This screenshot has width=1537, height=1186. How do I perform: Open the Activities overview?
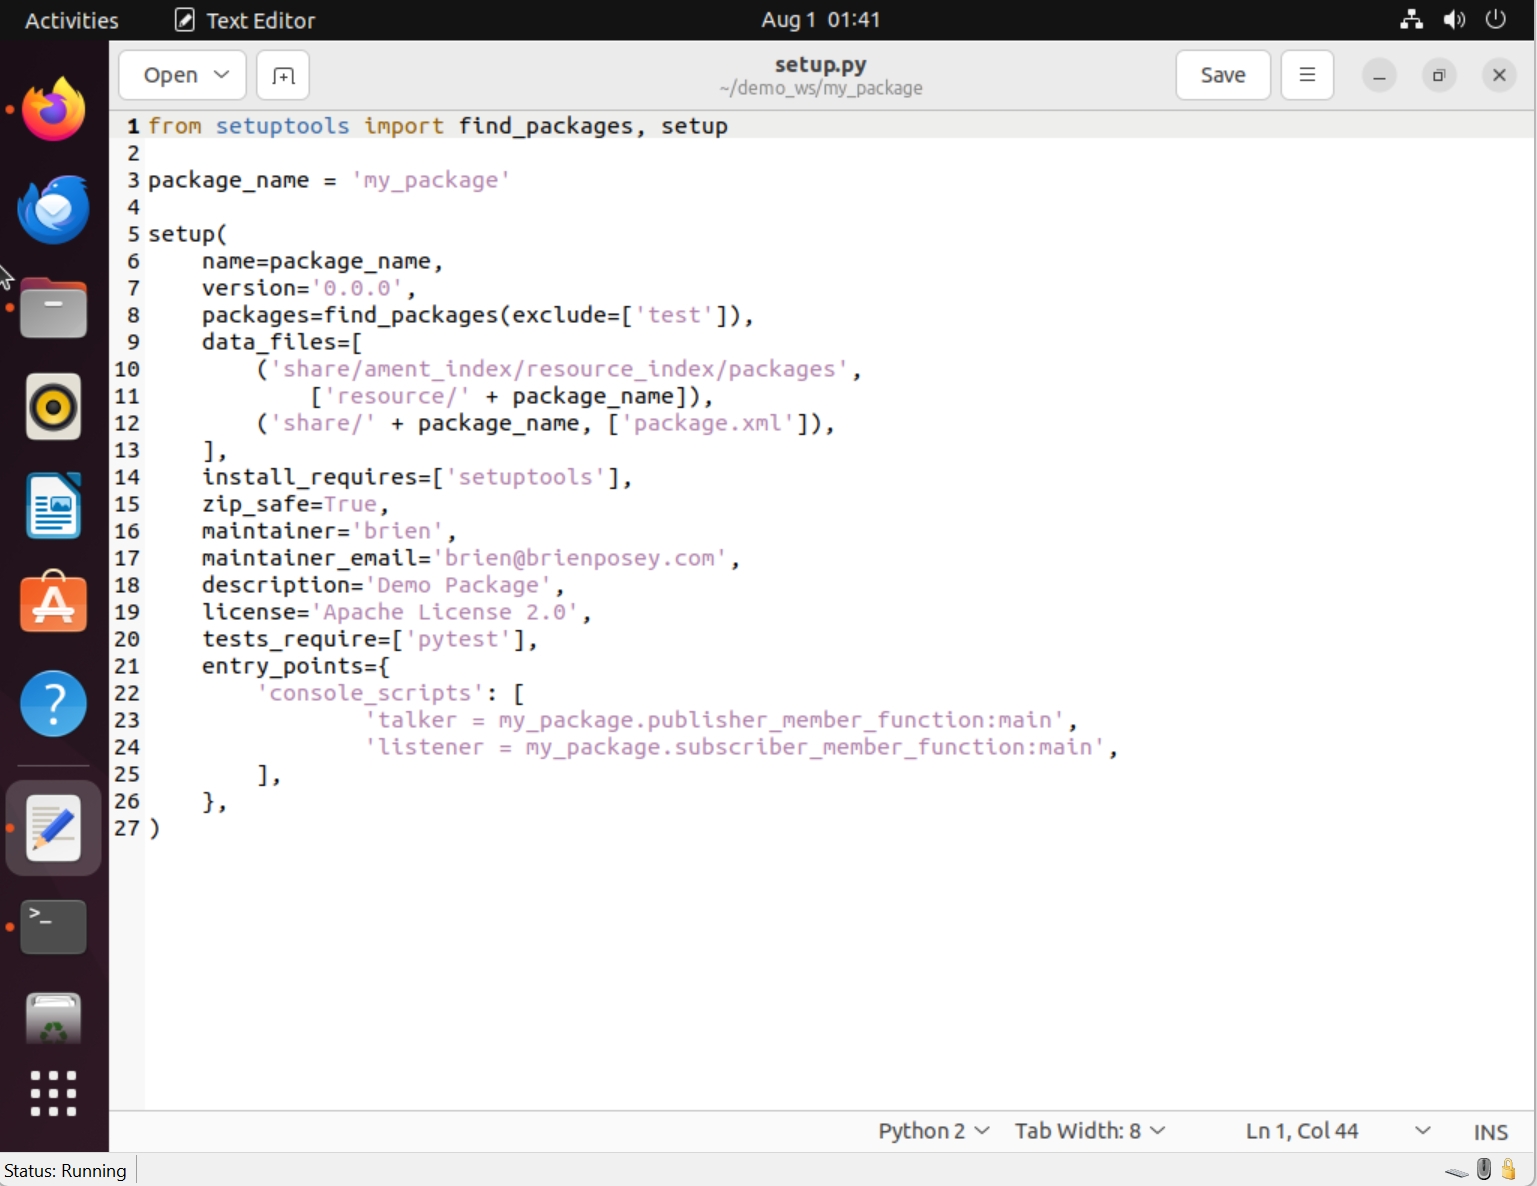[x=70, y=20]
